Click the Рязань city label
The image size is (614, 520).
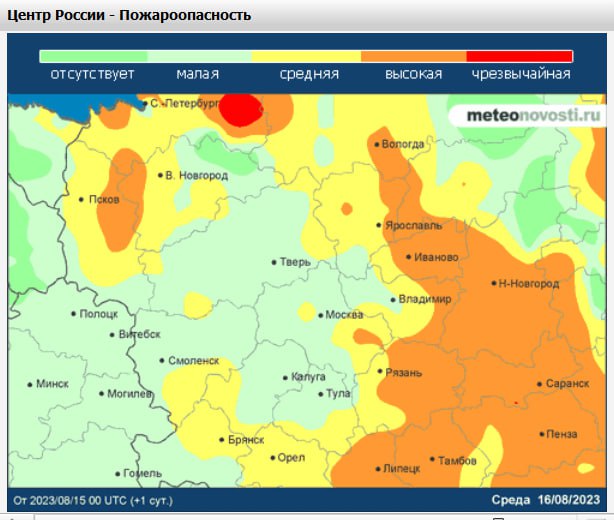coord(404,372)
